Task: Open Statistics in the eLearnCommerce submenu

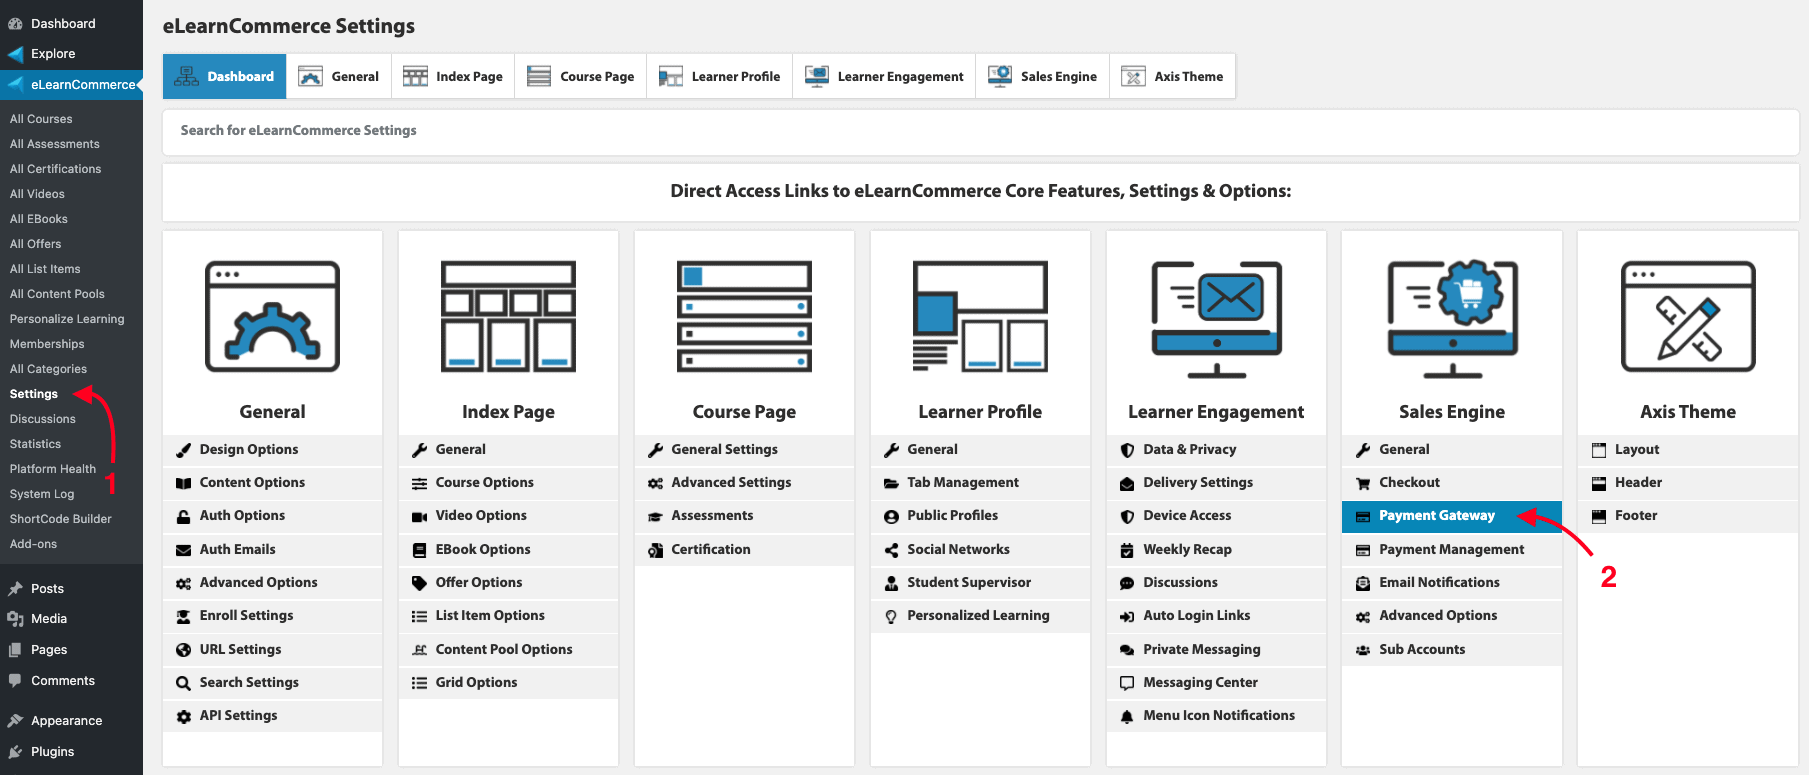Action: [x=35, y=444]
